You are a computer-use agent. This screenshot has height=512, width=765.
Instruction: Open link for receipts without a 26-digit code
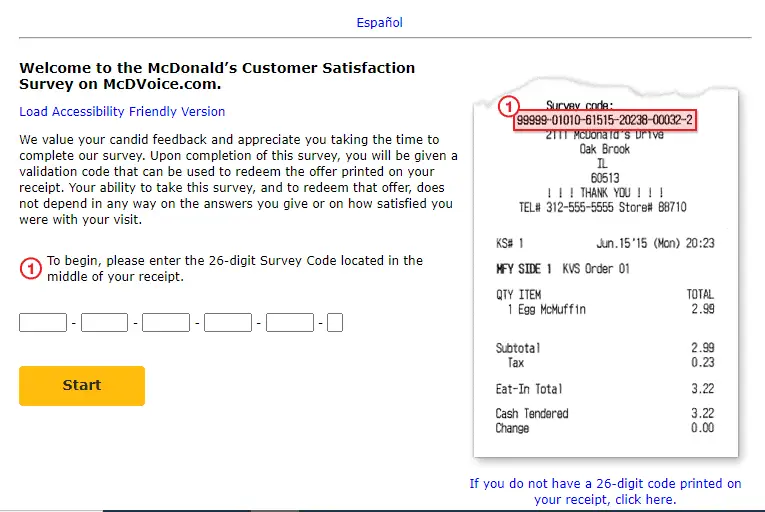click(605, 492)
